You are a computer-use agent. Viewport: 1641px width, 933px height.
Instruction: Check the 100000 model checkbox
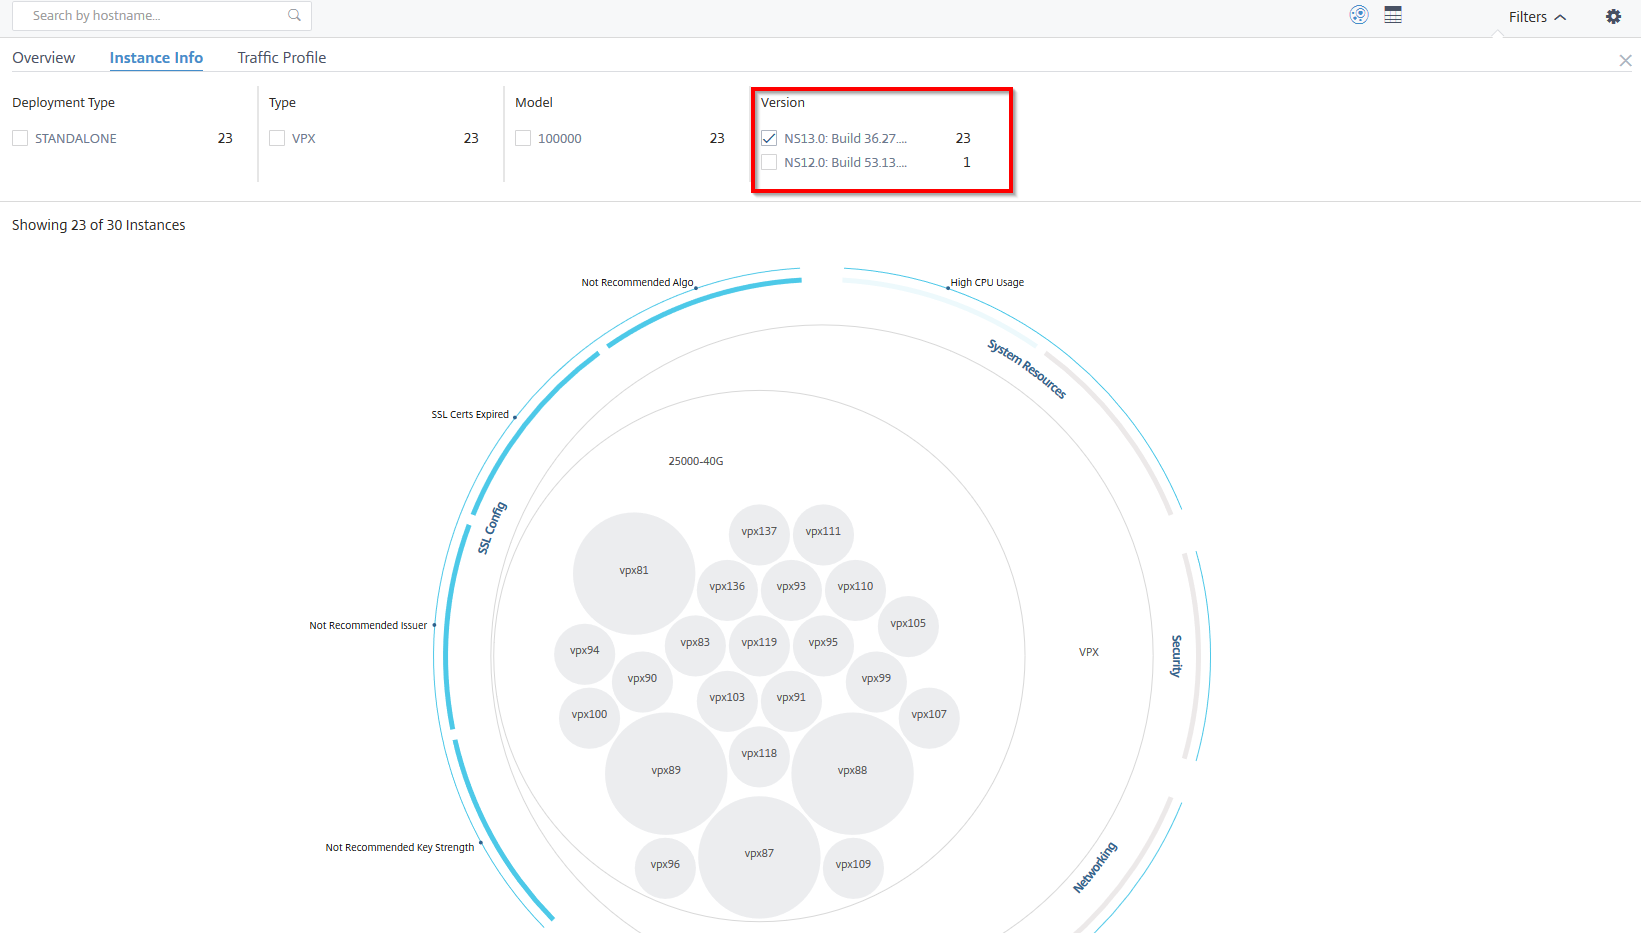tap(523, 138)
